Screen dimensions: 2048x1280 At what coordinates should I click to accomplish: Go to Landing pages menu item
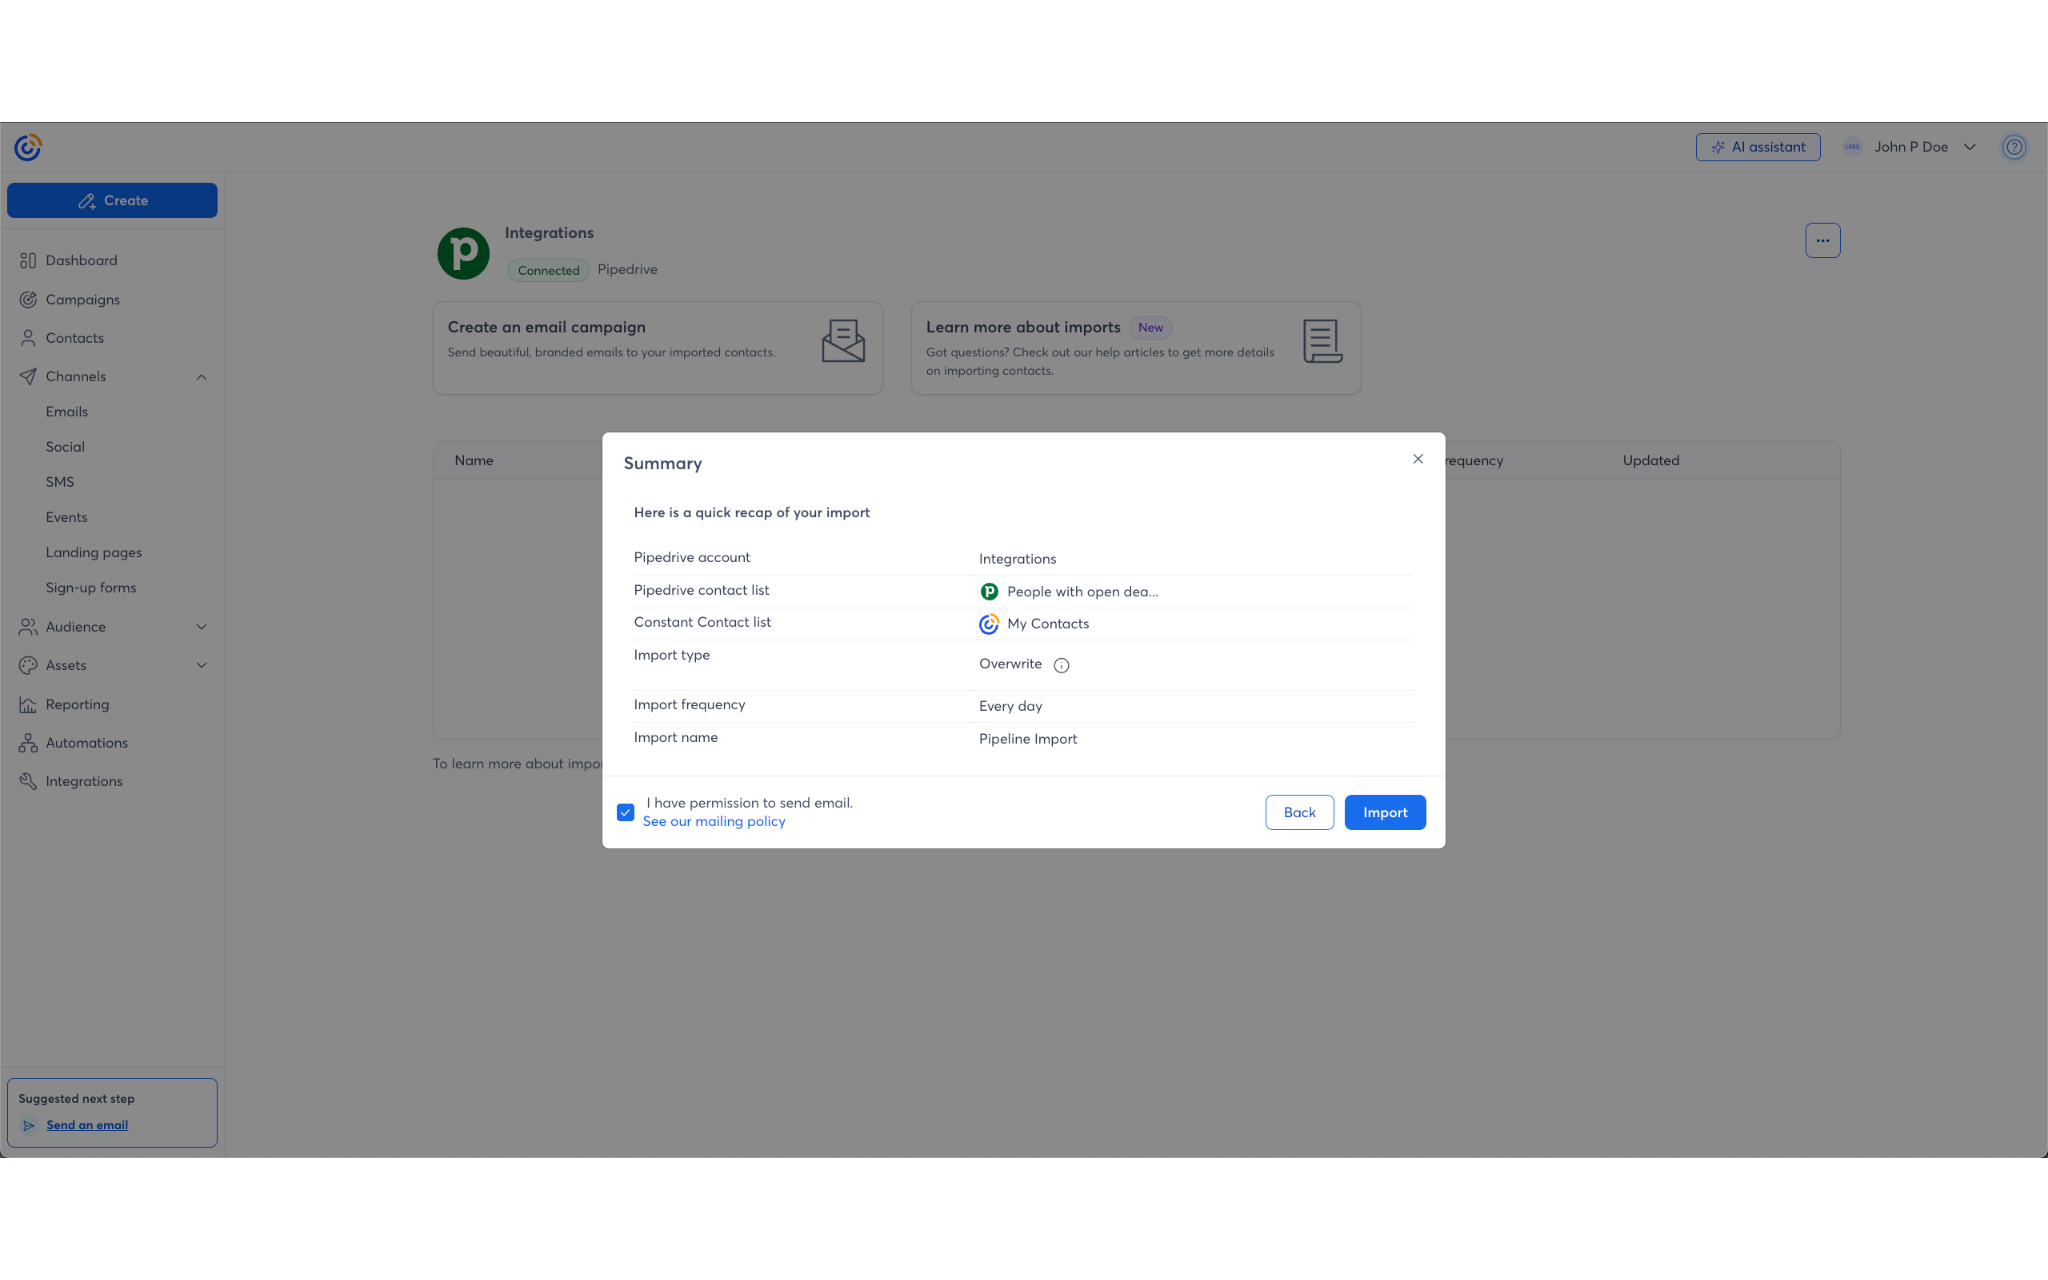93,552
